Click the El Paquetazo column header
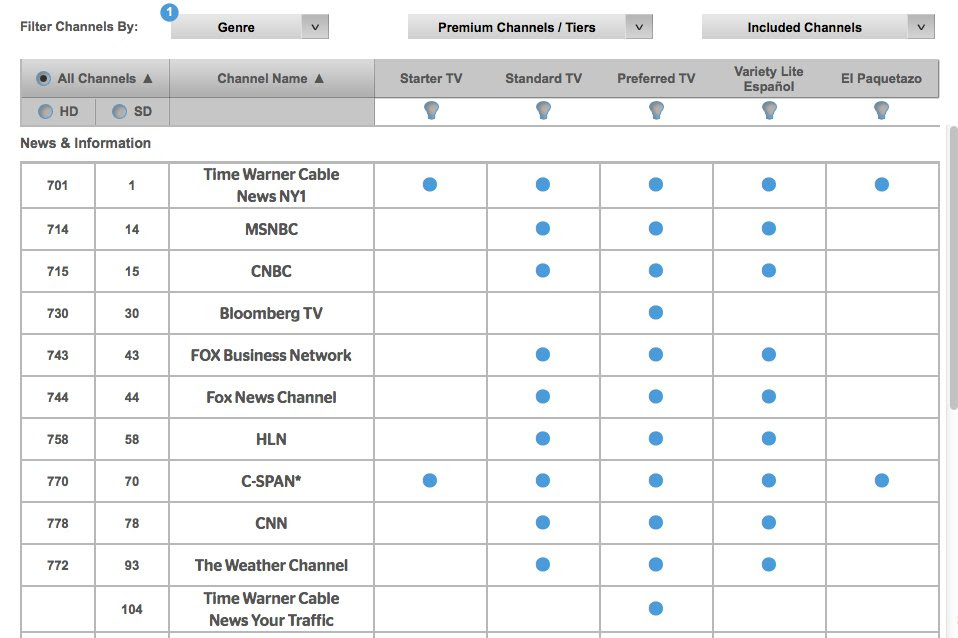 pyautogui.click(x=881, y=78)
